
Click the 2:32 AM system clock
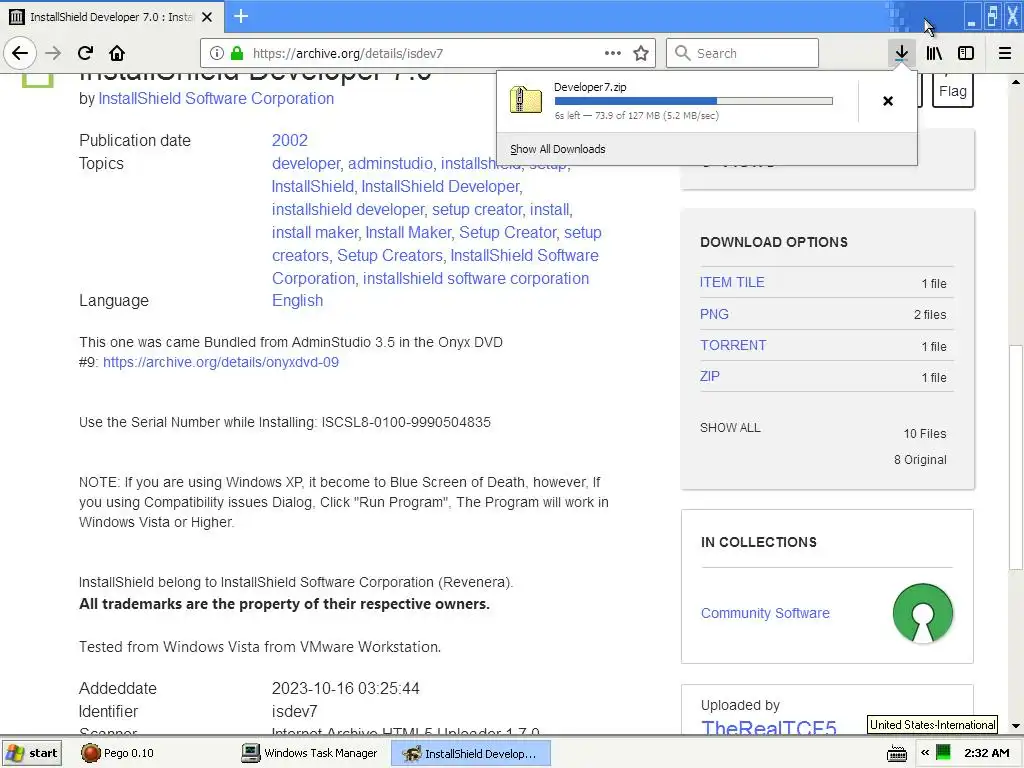pyautogui.click(x=987, y=753)
